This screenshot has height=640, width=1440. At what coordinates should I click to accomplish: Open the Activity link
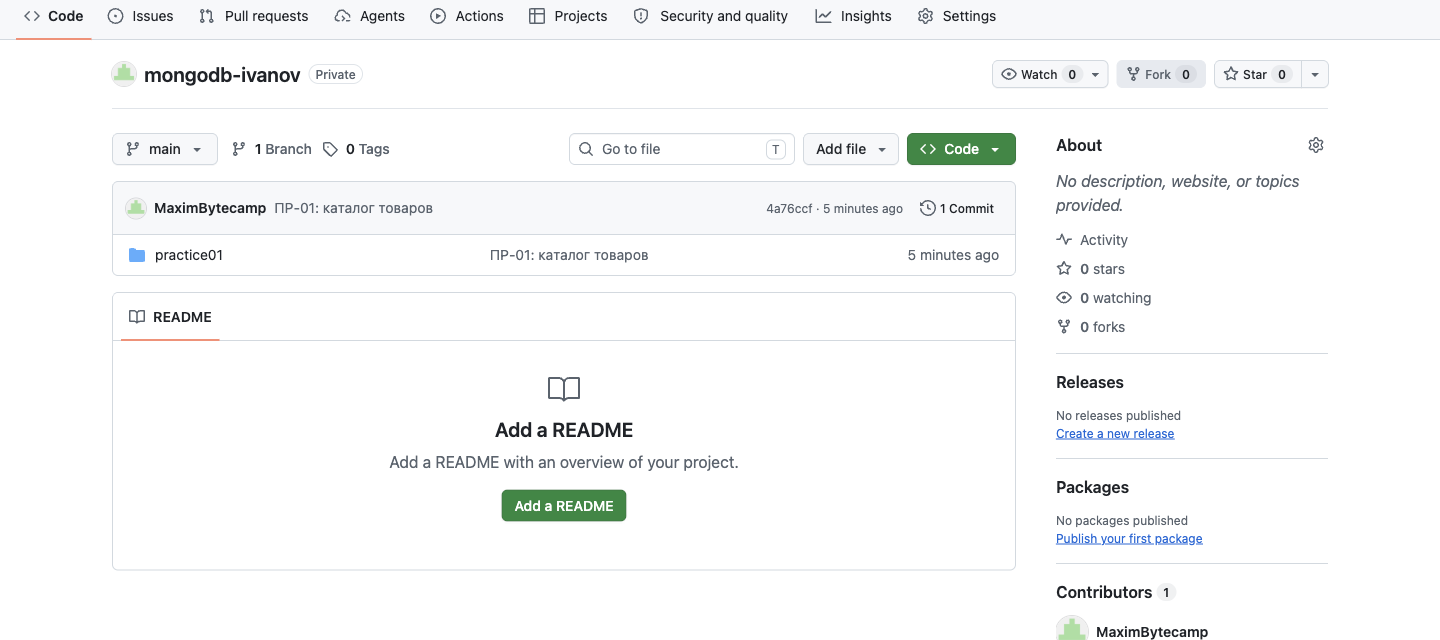pyautogui.click(x=1092, y=240)
